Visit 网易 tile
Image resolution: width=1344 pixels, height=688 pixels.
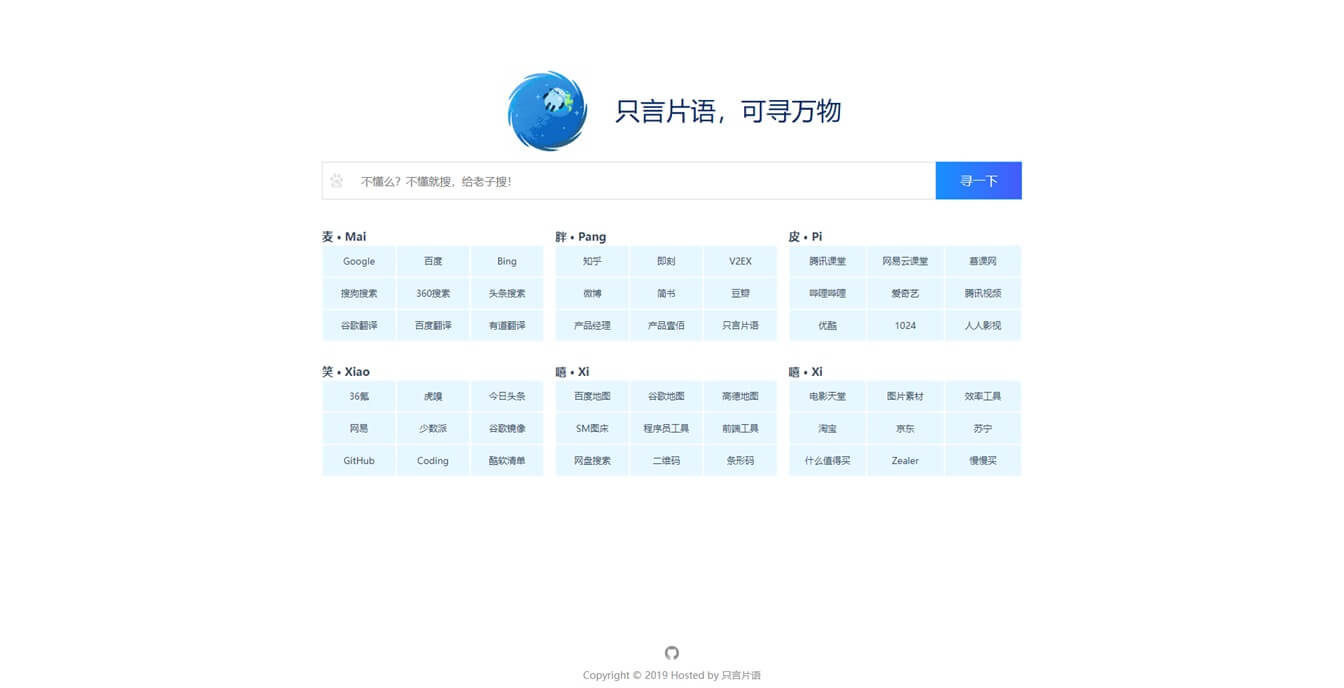[359, 428]
